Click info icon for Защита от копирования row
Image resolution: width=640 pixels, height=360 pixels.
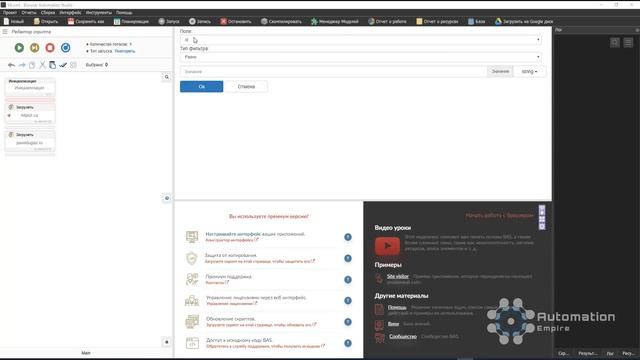[x=348, y=258]
